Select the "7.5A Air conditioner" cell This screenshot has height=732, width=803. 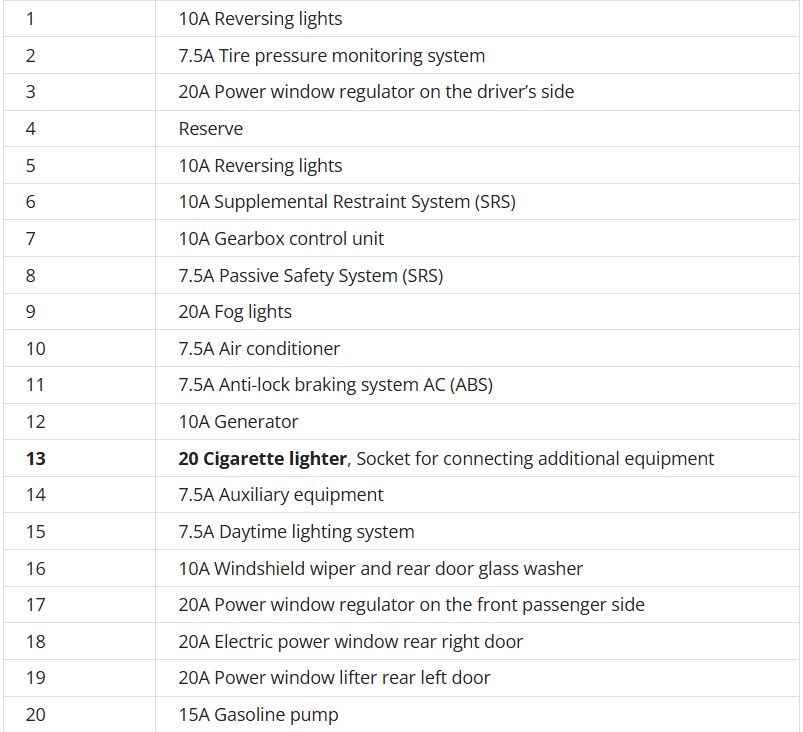(259, 349)
